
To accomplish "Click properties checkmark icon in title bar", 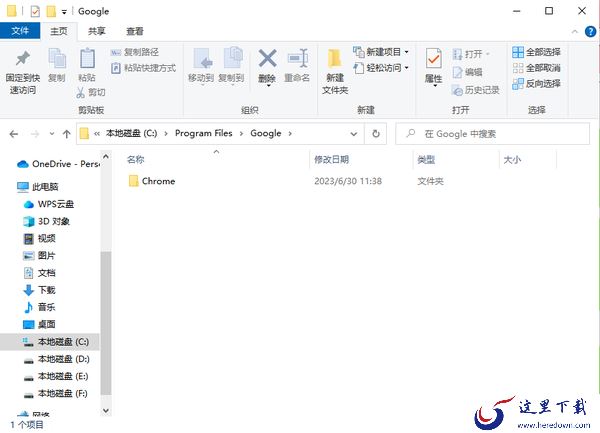I will point(35,11).
